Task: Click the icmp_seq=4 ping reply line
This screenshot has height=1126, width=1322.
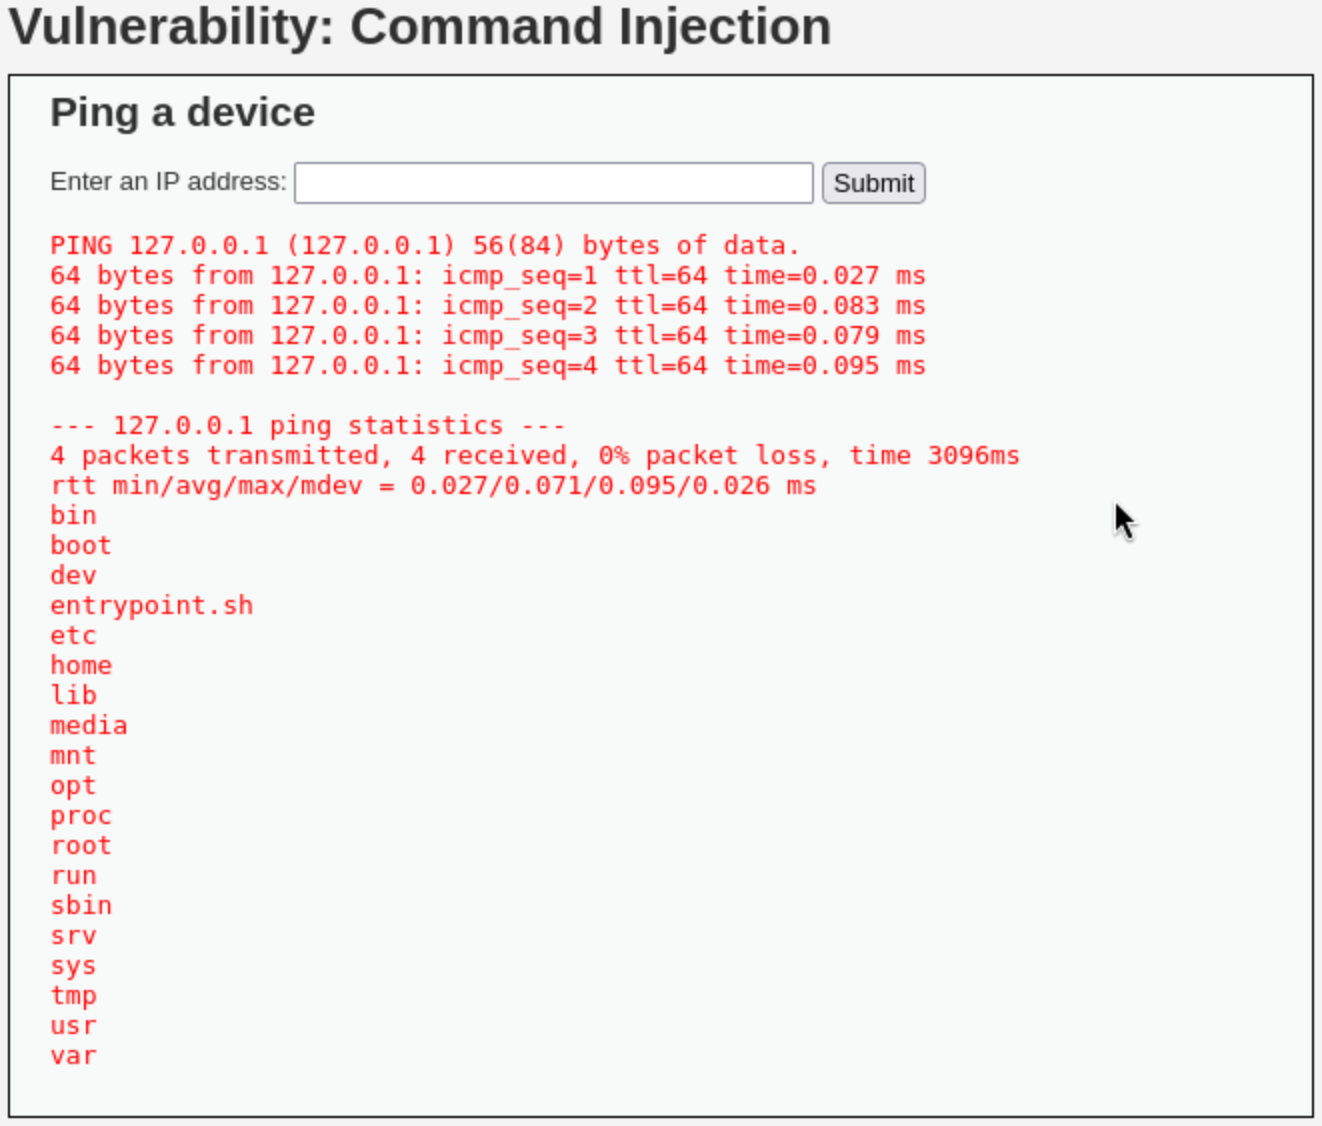Action: click(x=487, y=366)
